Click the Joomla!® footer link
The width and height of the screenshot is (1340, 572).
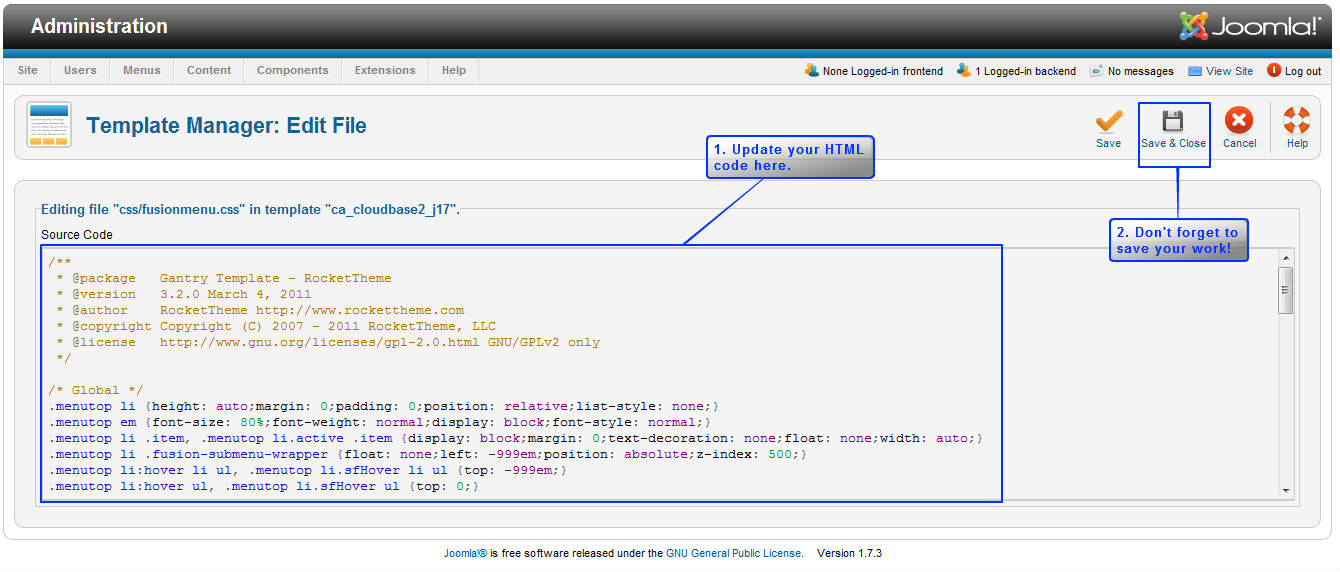click(x=465, y=553)
